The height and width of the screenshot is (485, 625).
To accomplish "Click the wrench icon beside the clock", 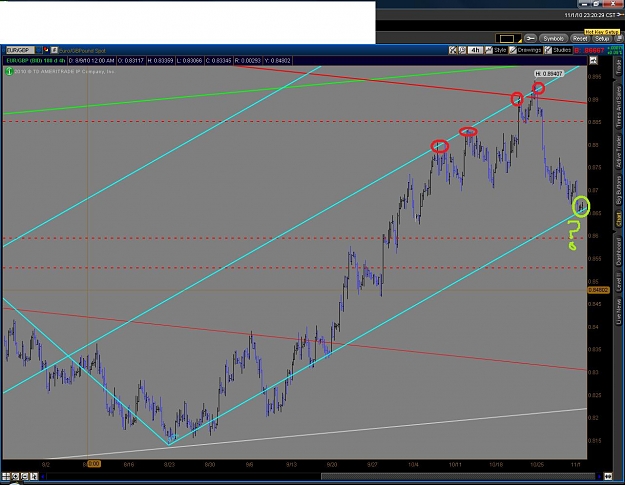I will [x=620, y=15].
